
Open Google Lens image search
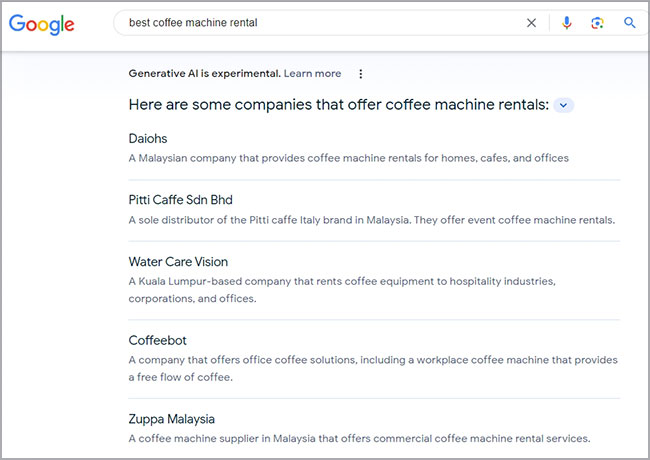[597, 23]
